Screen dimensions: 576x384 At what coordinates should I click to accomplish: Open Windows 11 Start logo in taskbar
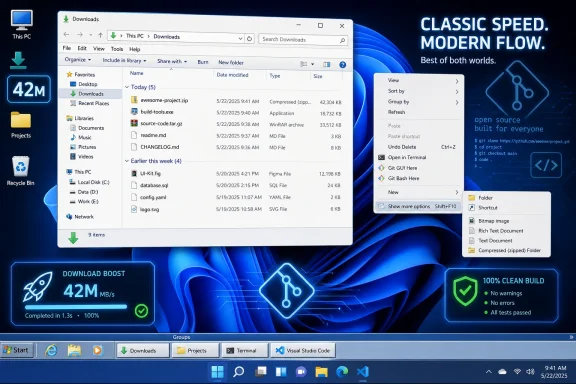217,372
